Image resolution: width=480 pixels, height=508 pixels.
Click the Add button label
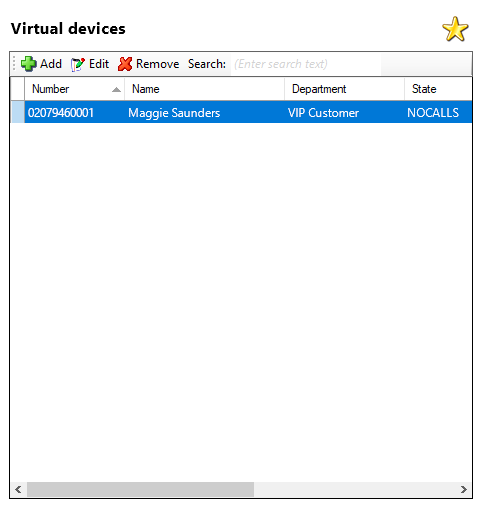pos(51,64)
